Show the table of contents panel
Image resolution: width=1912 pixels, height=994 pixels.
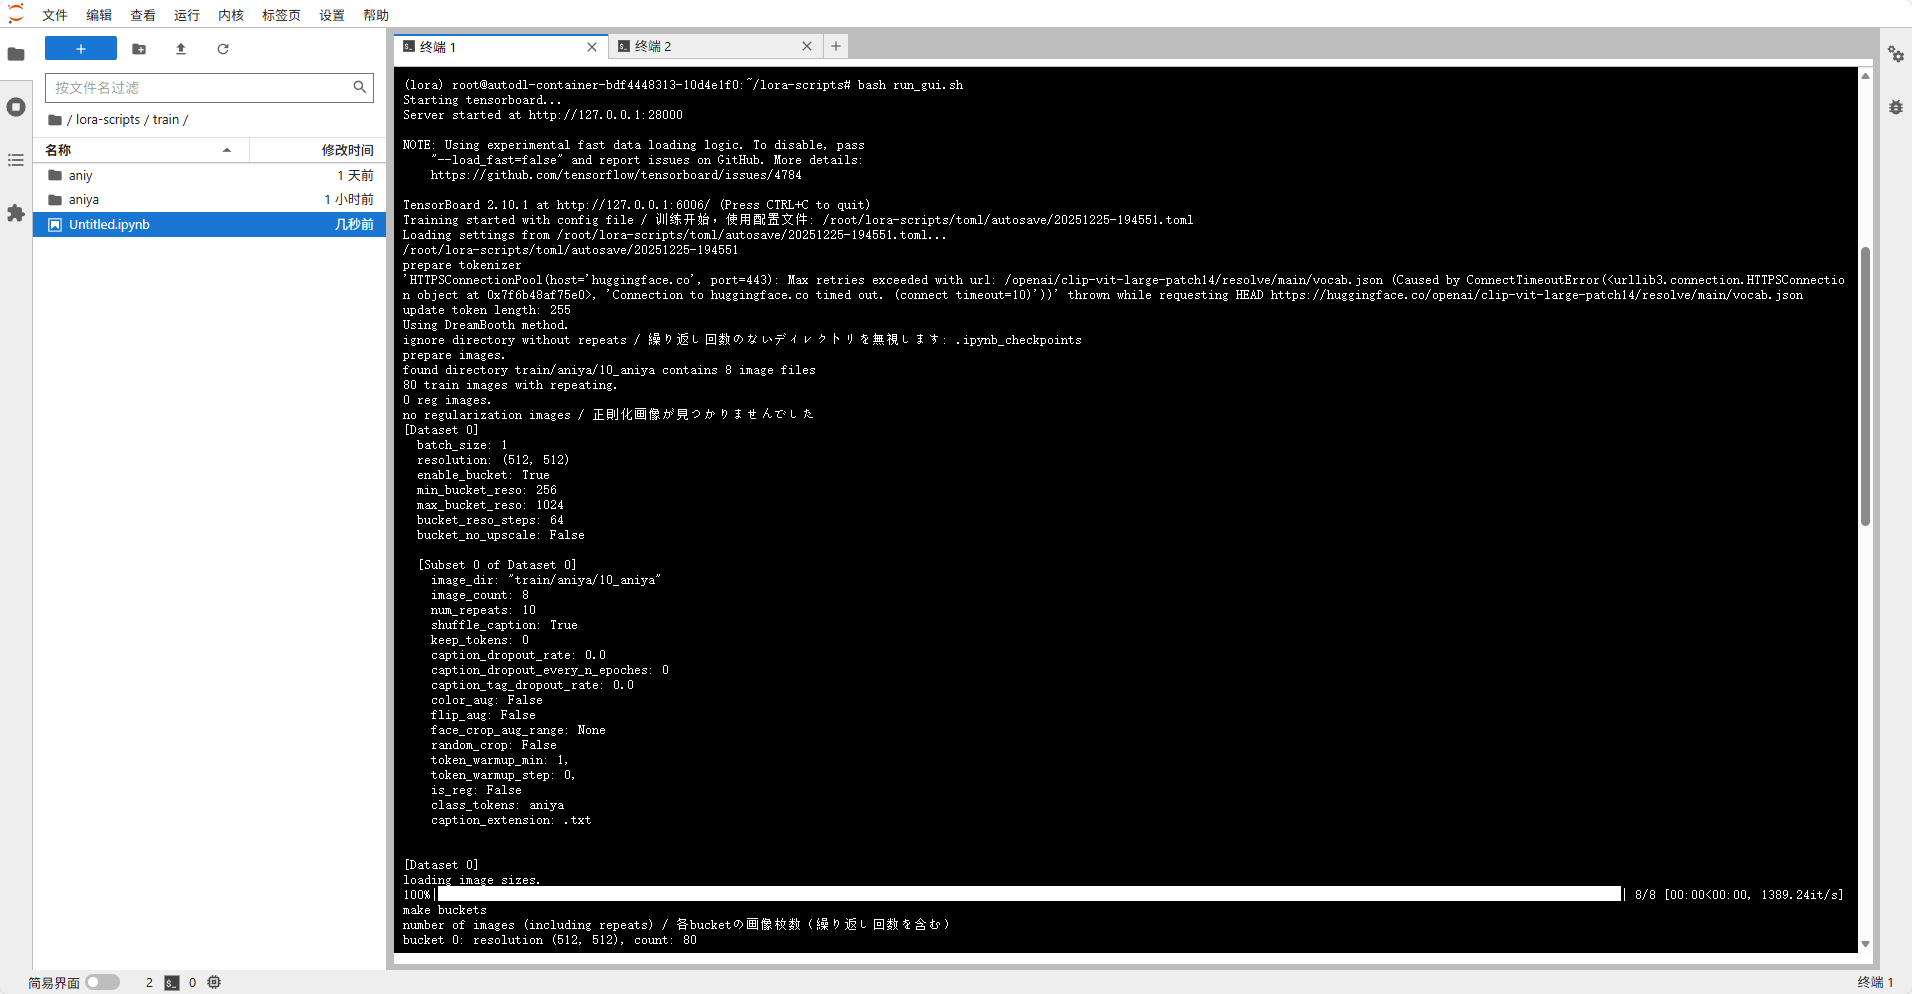point(16,160)
